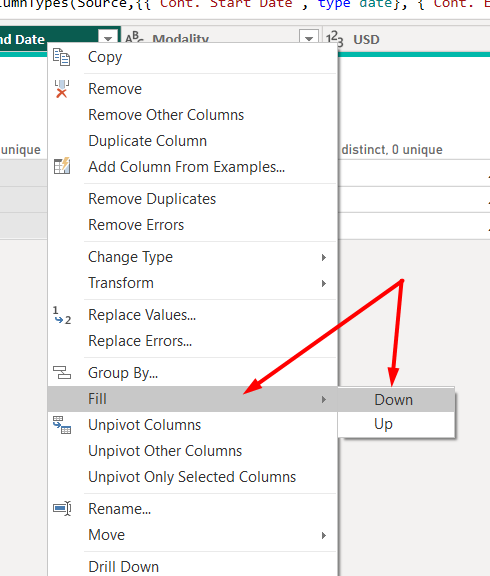This screenshot has height=576, width=490.
Task: Click the ABC text type icon of Modality column
Action: (134, 37)
